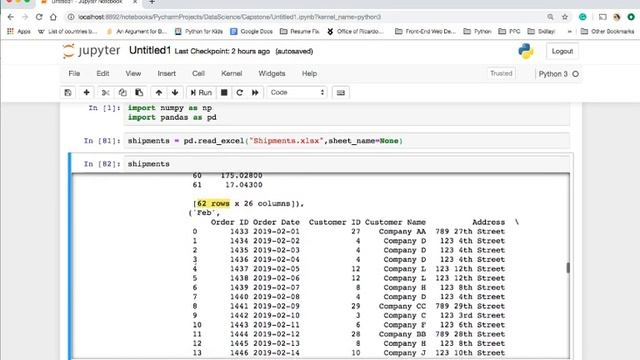Click the zoom magnifier icon in address bar

coord(550,17)
